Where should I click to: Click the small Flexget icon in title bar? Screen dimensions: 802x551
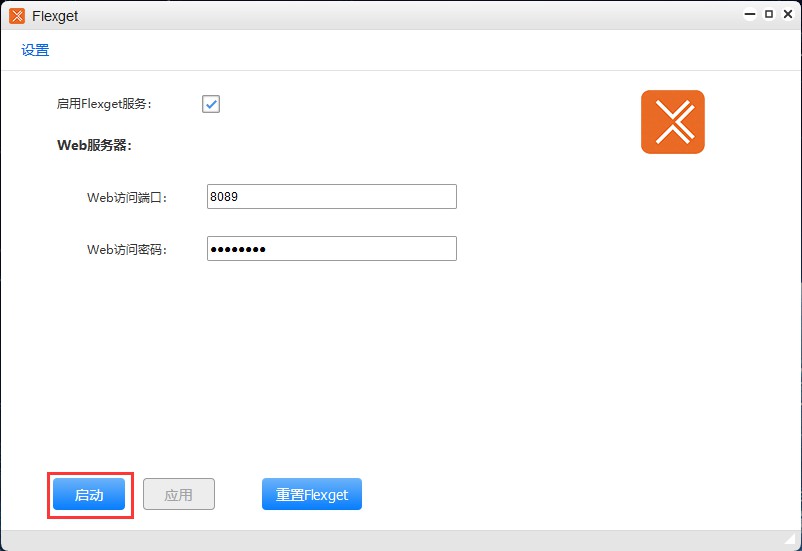tap(16, 15)
